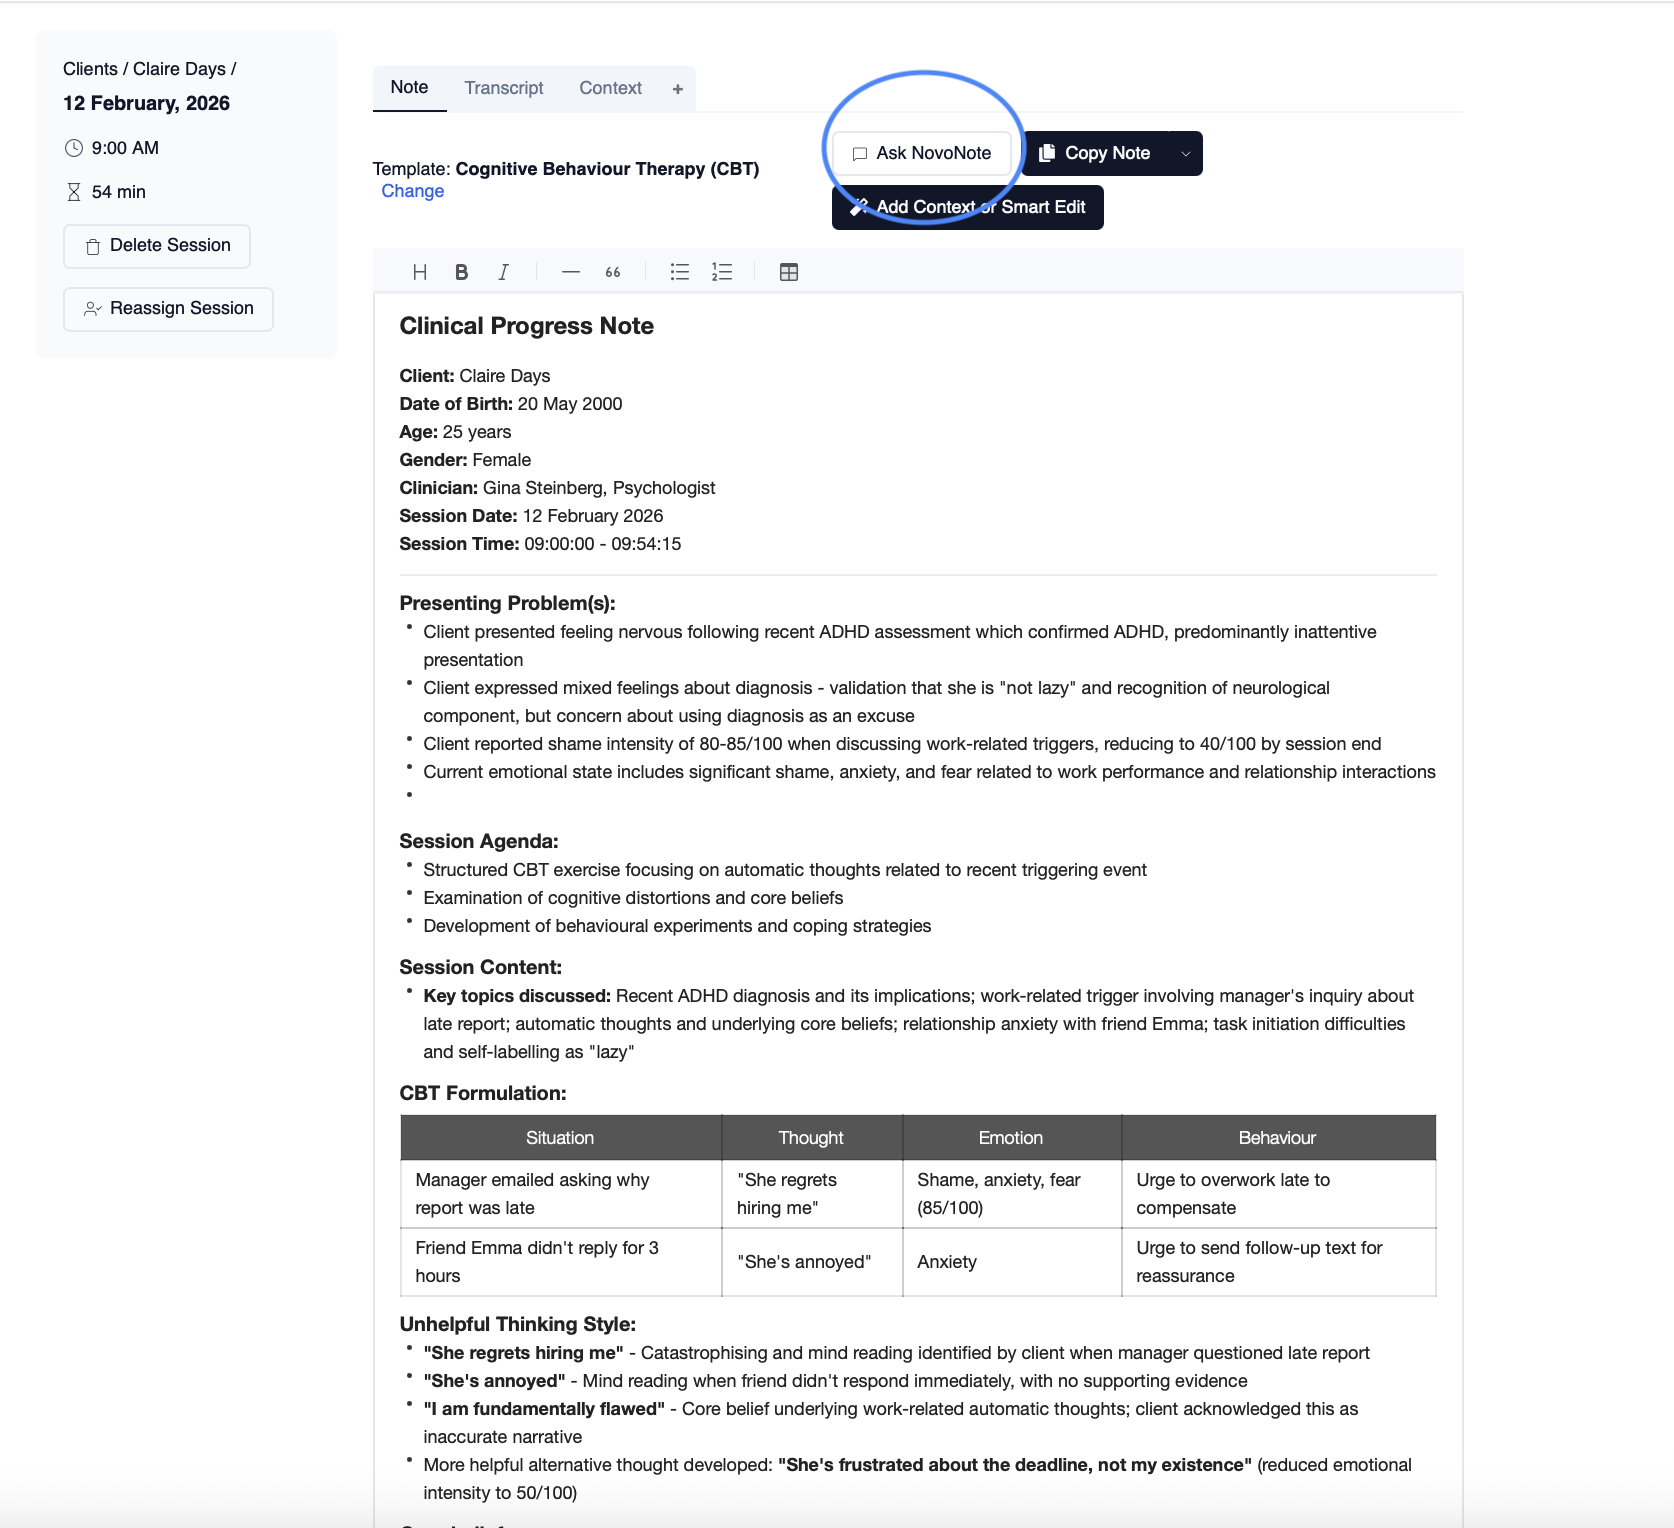
Task: Apply heading format from toolbar
Action: pyautogui.click(x=420, y=272)
